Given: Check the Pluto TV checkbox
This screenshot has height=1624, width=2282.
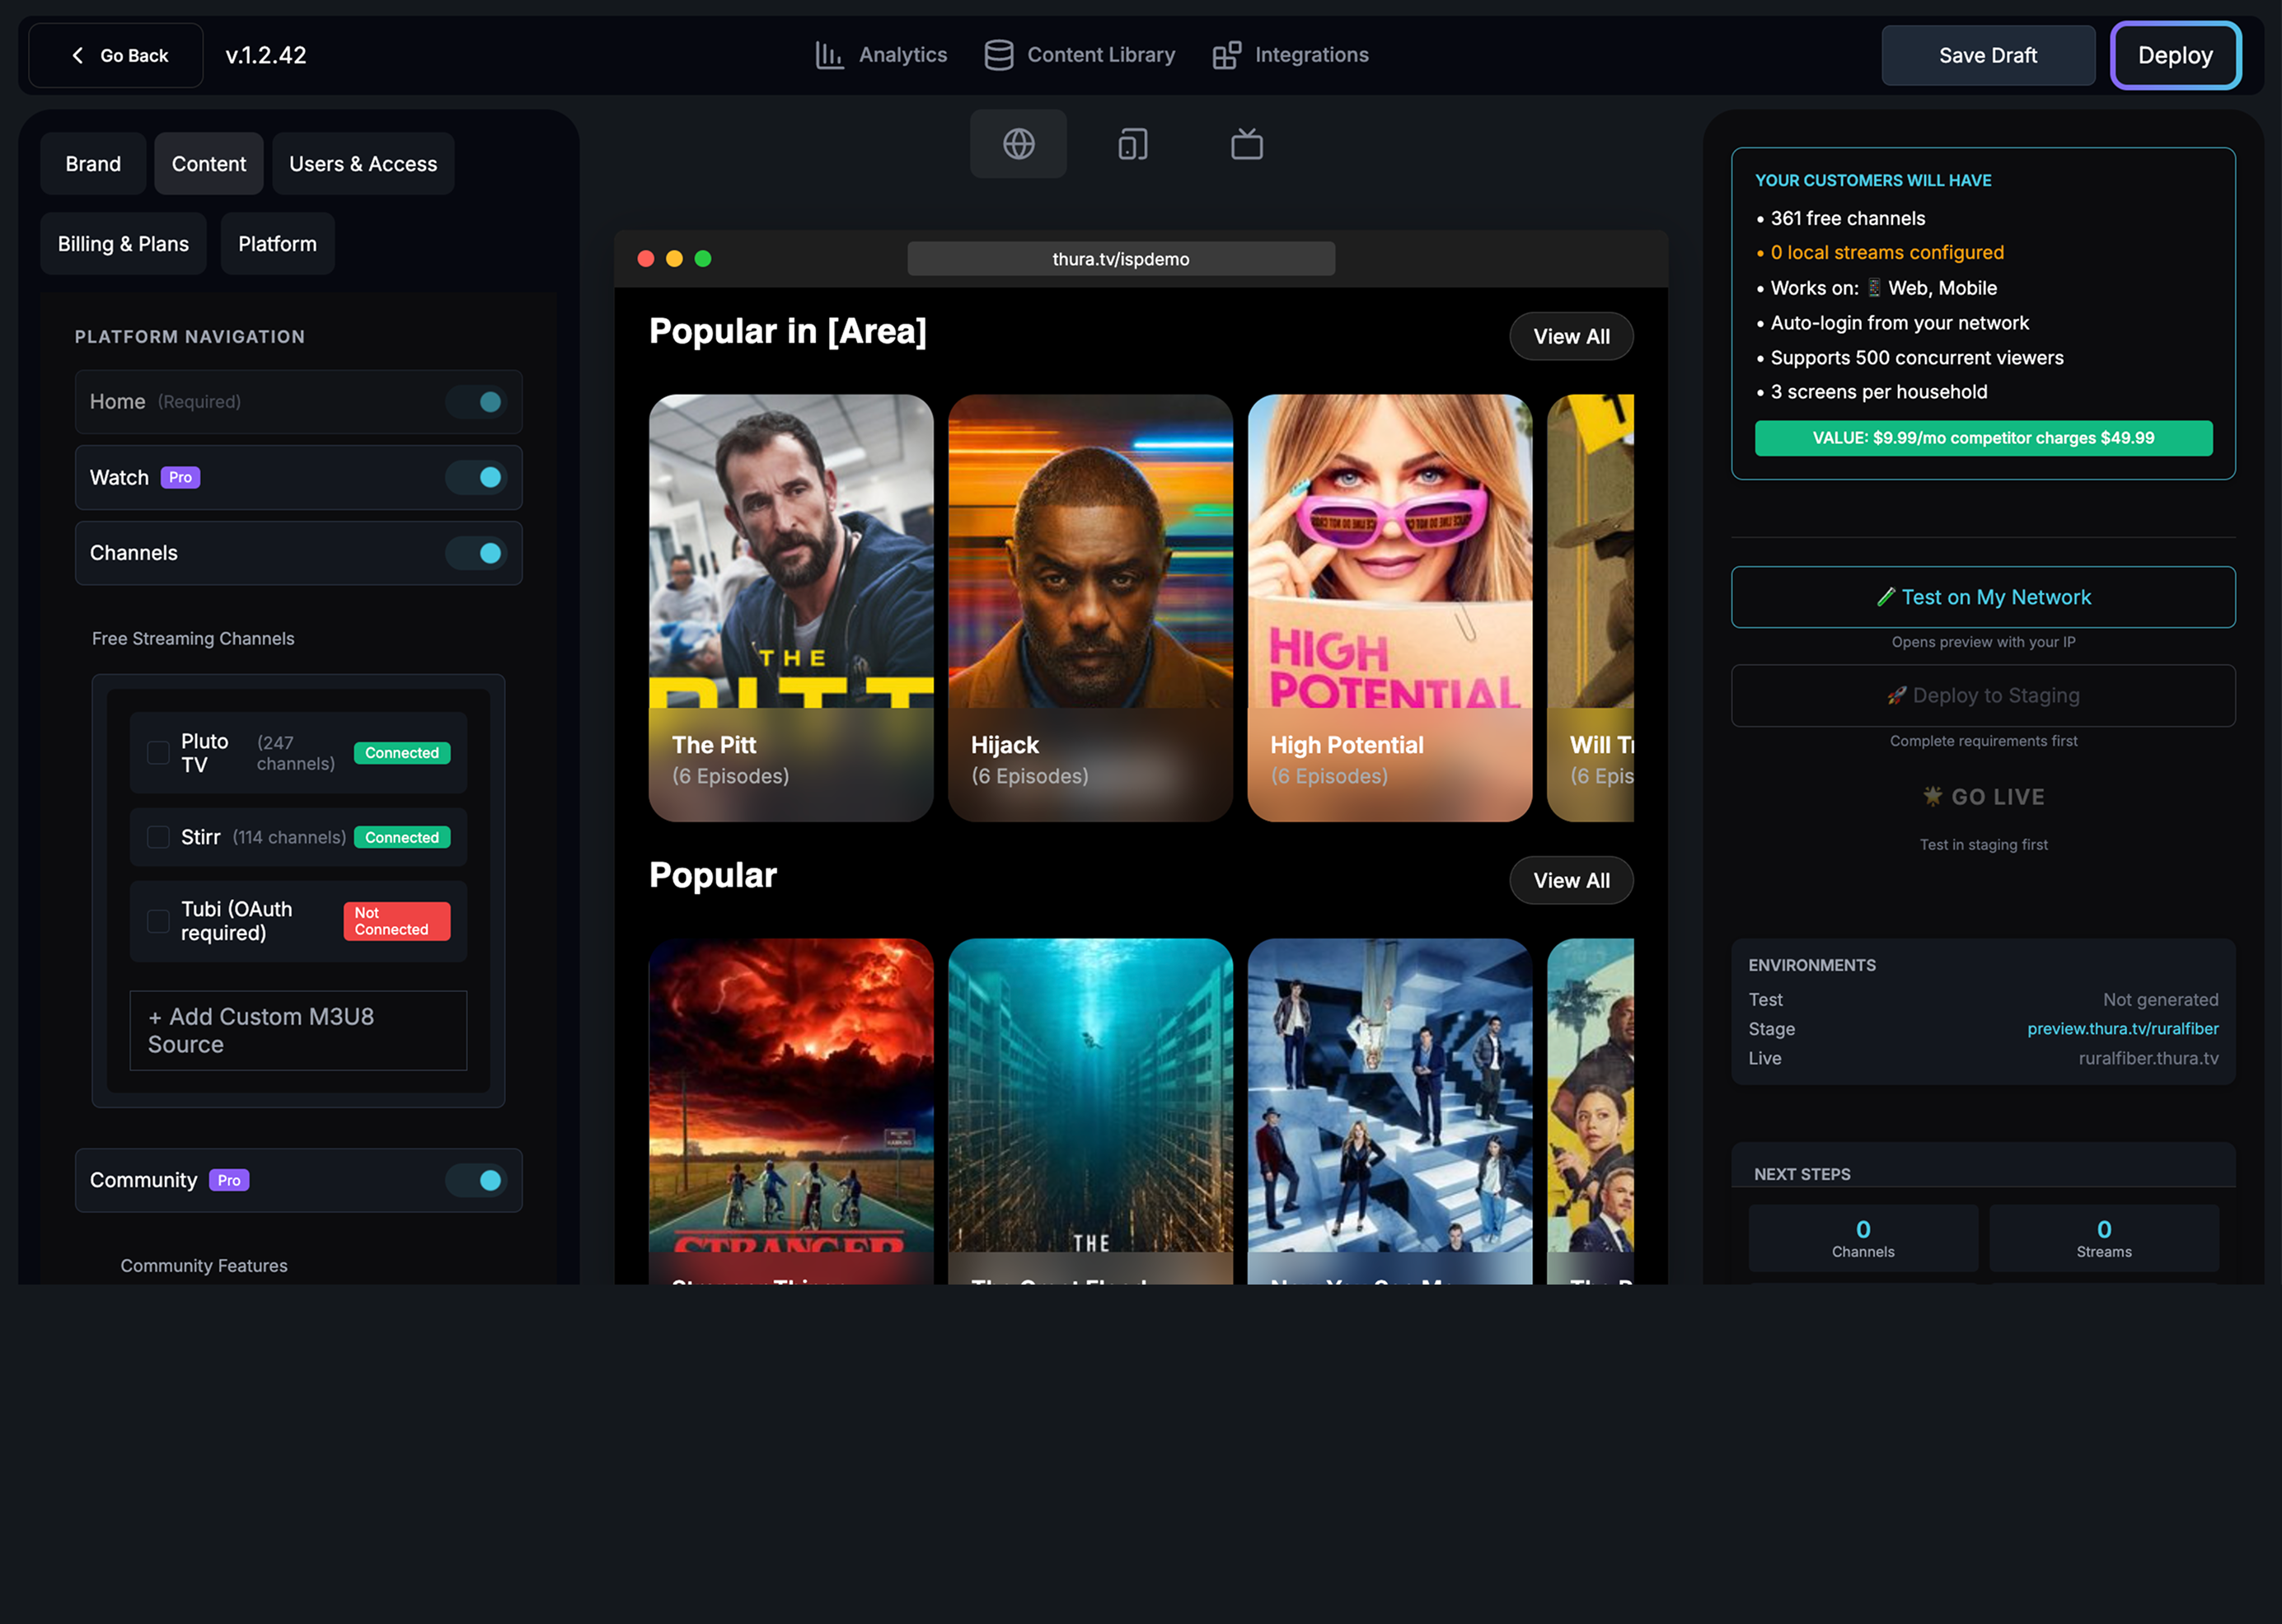Looking at the screenshot, I should [158, 753].
